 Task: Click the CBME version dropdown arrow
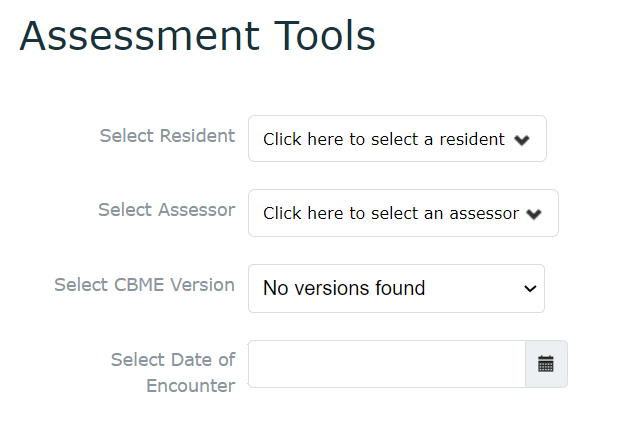tap(530, 288)
